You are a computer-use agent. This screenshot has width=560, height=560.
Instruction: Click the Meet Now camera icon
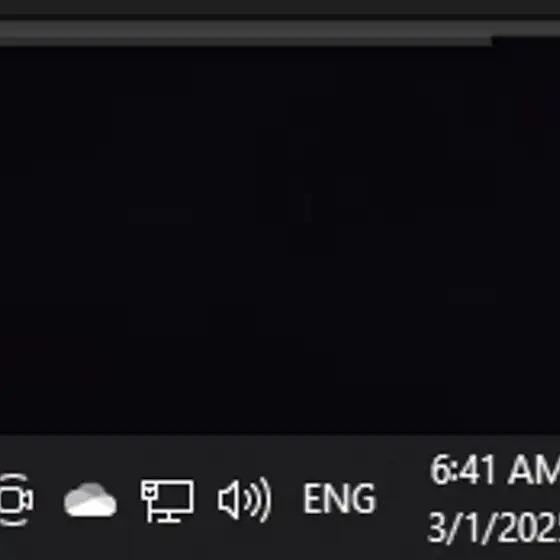click(16, 499)
